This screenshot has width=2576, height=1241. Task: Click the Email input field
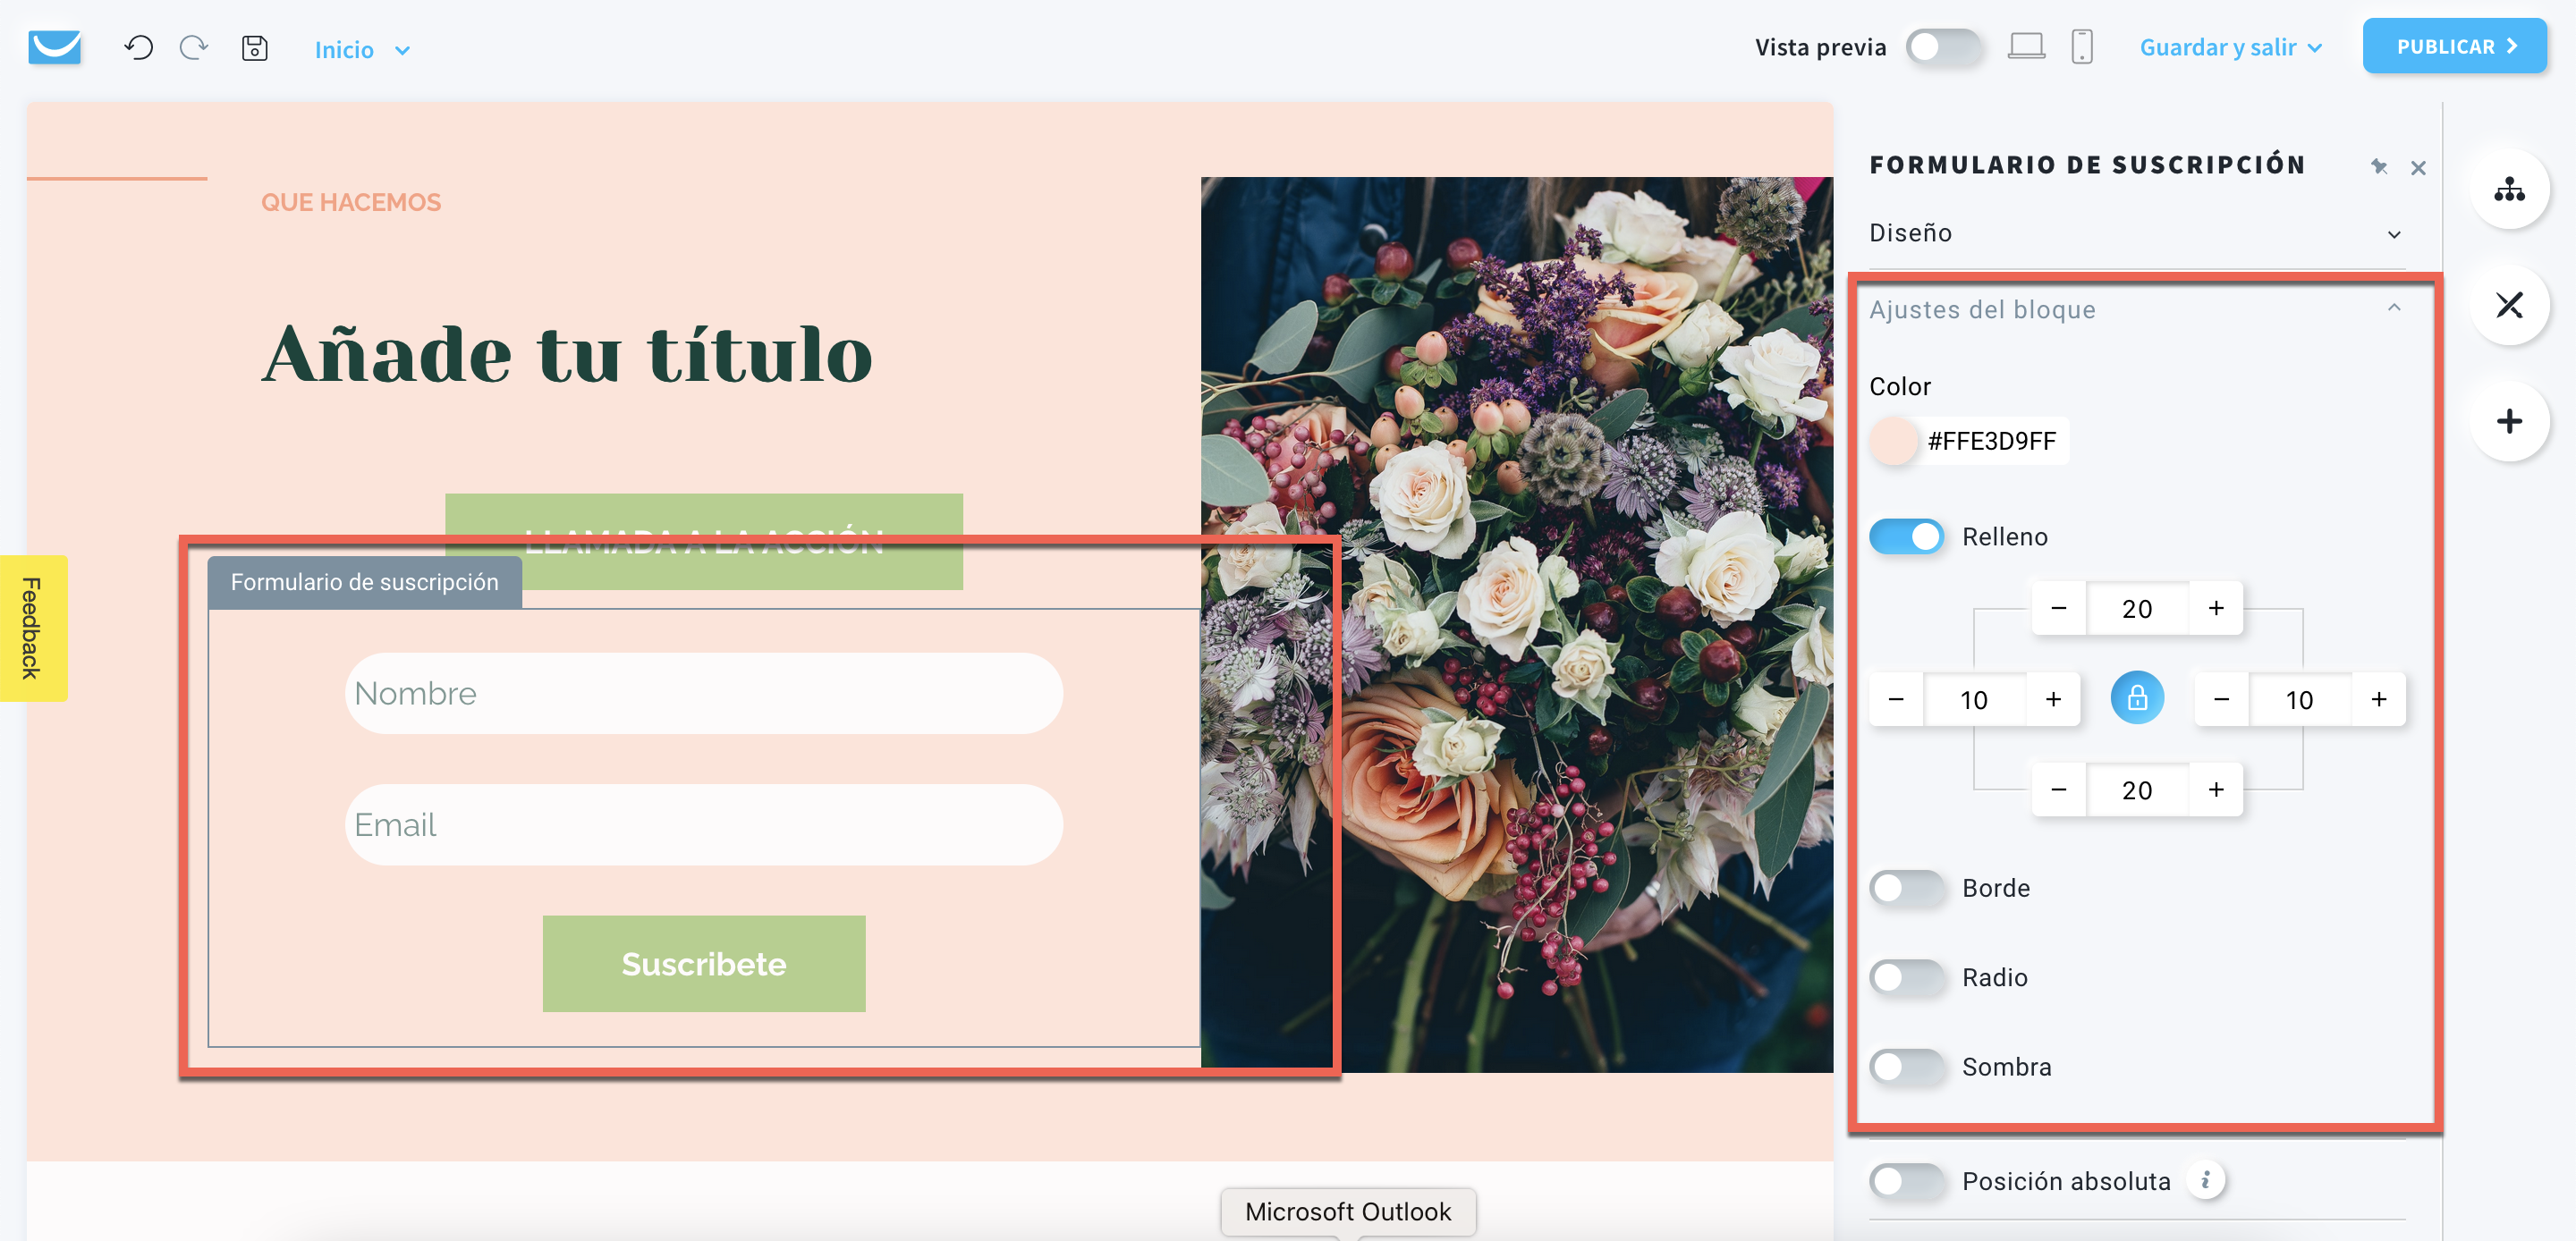(x=703, y=824)
